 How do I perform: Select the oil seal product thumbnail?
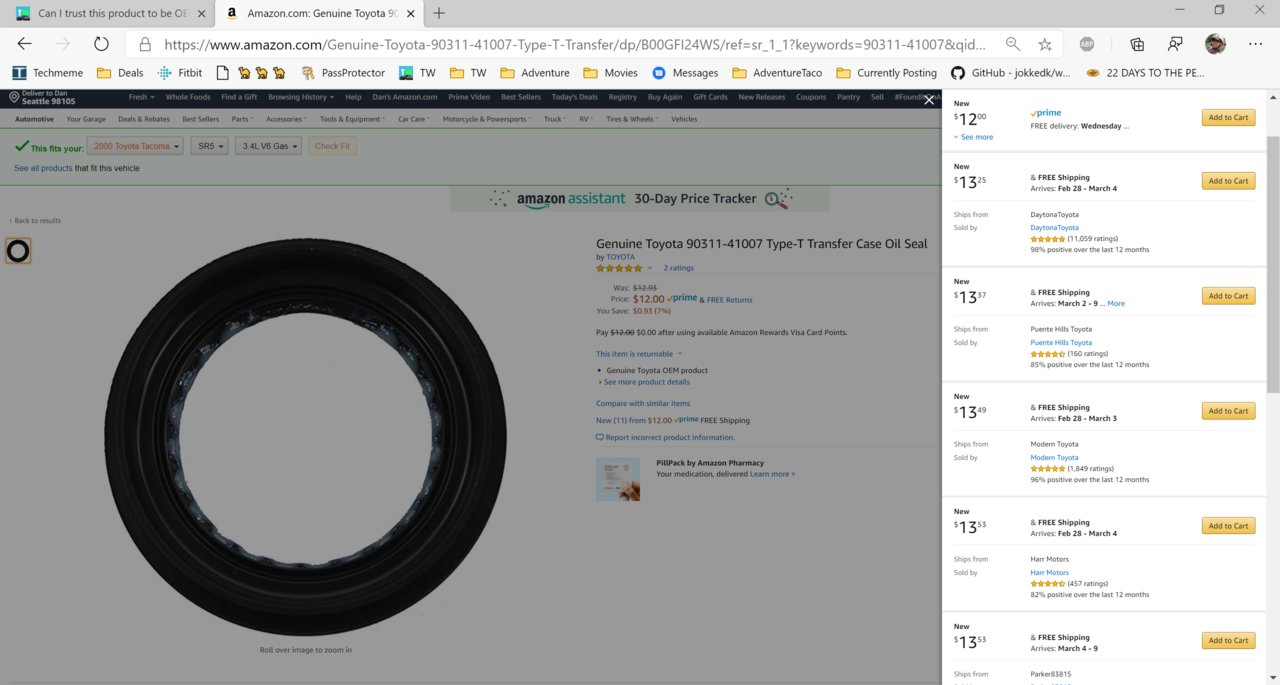pyautogui.click(x=18, y=251)
